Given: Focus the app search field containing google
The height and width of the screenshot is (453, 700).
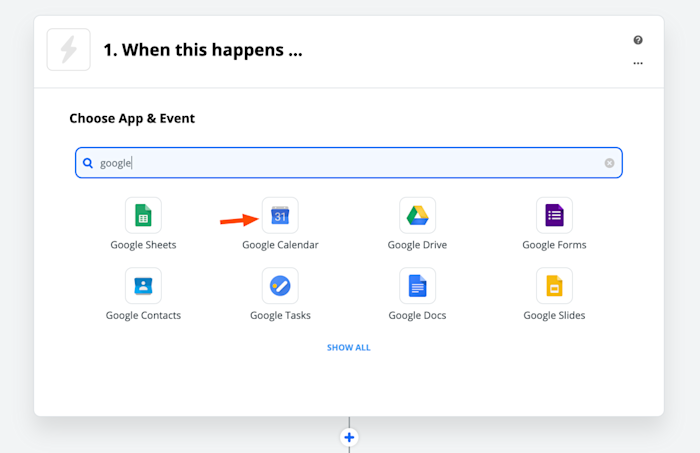Looking at the screenshot, I should [349, 163].
